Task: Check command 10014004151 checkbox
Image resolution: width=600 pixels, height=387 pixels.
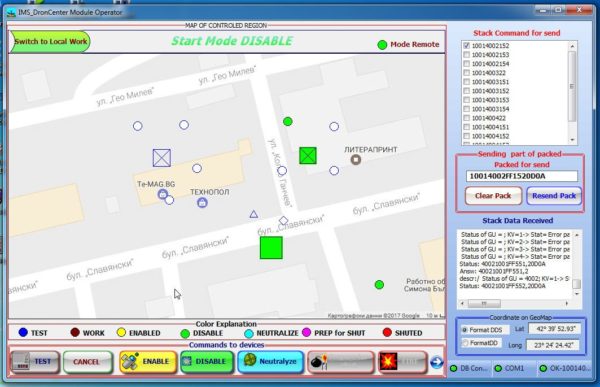Action: pyautogui.click(x=466, y=127)
